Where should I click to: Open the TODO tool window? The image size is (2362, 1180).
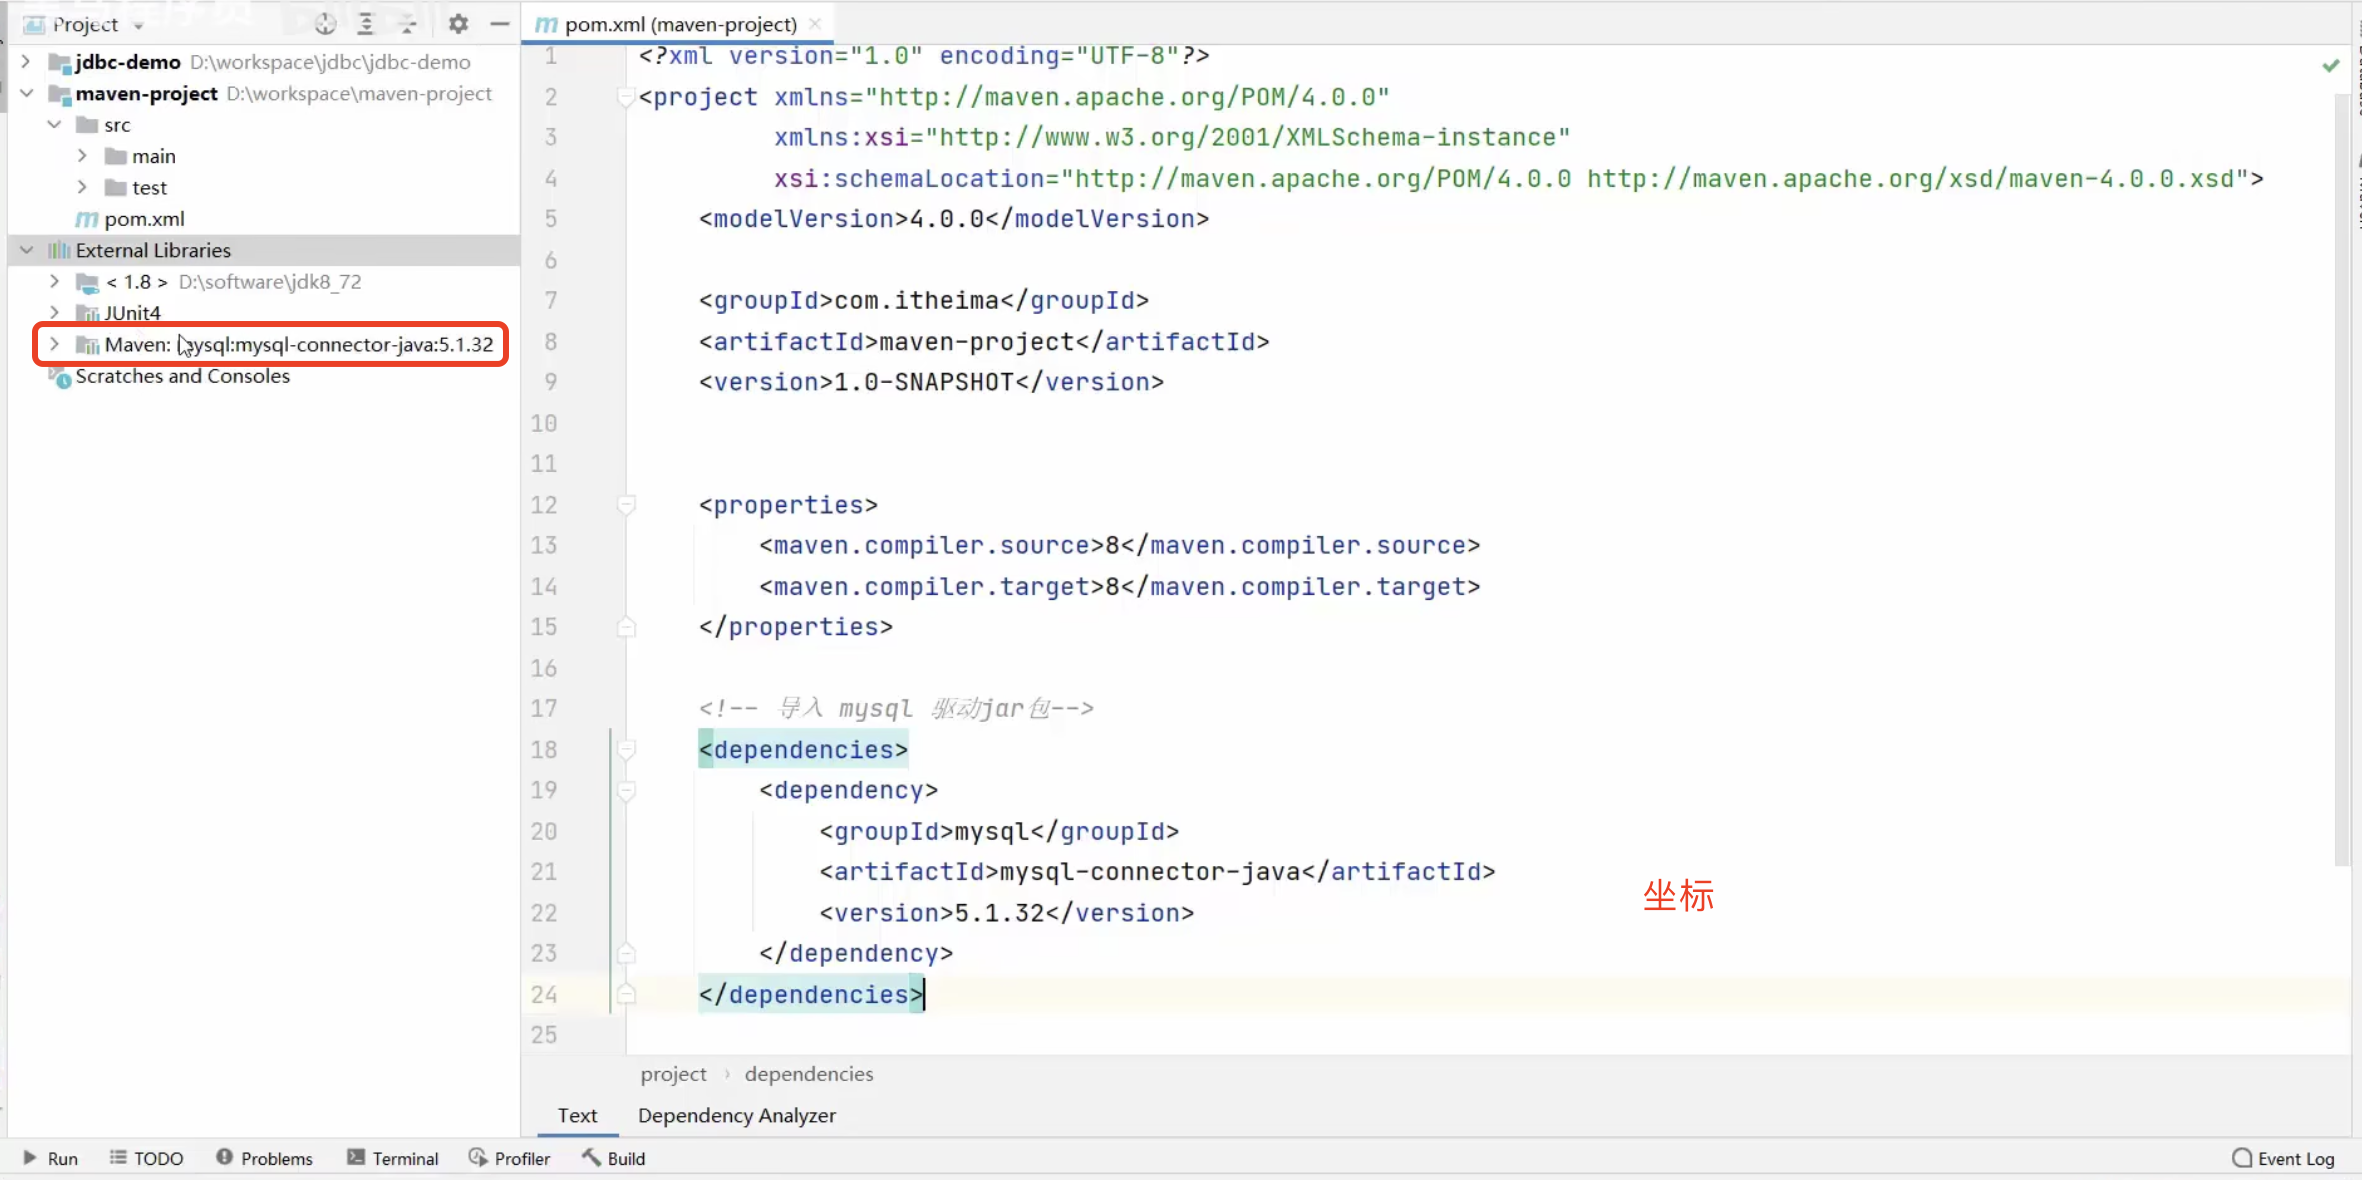tap(146, 1158)
